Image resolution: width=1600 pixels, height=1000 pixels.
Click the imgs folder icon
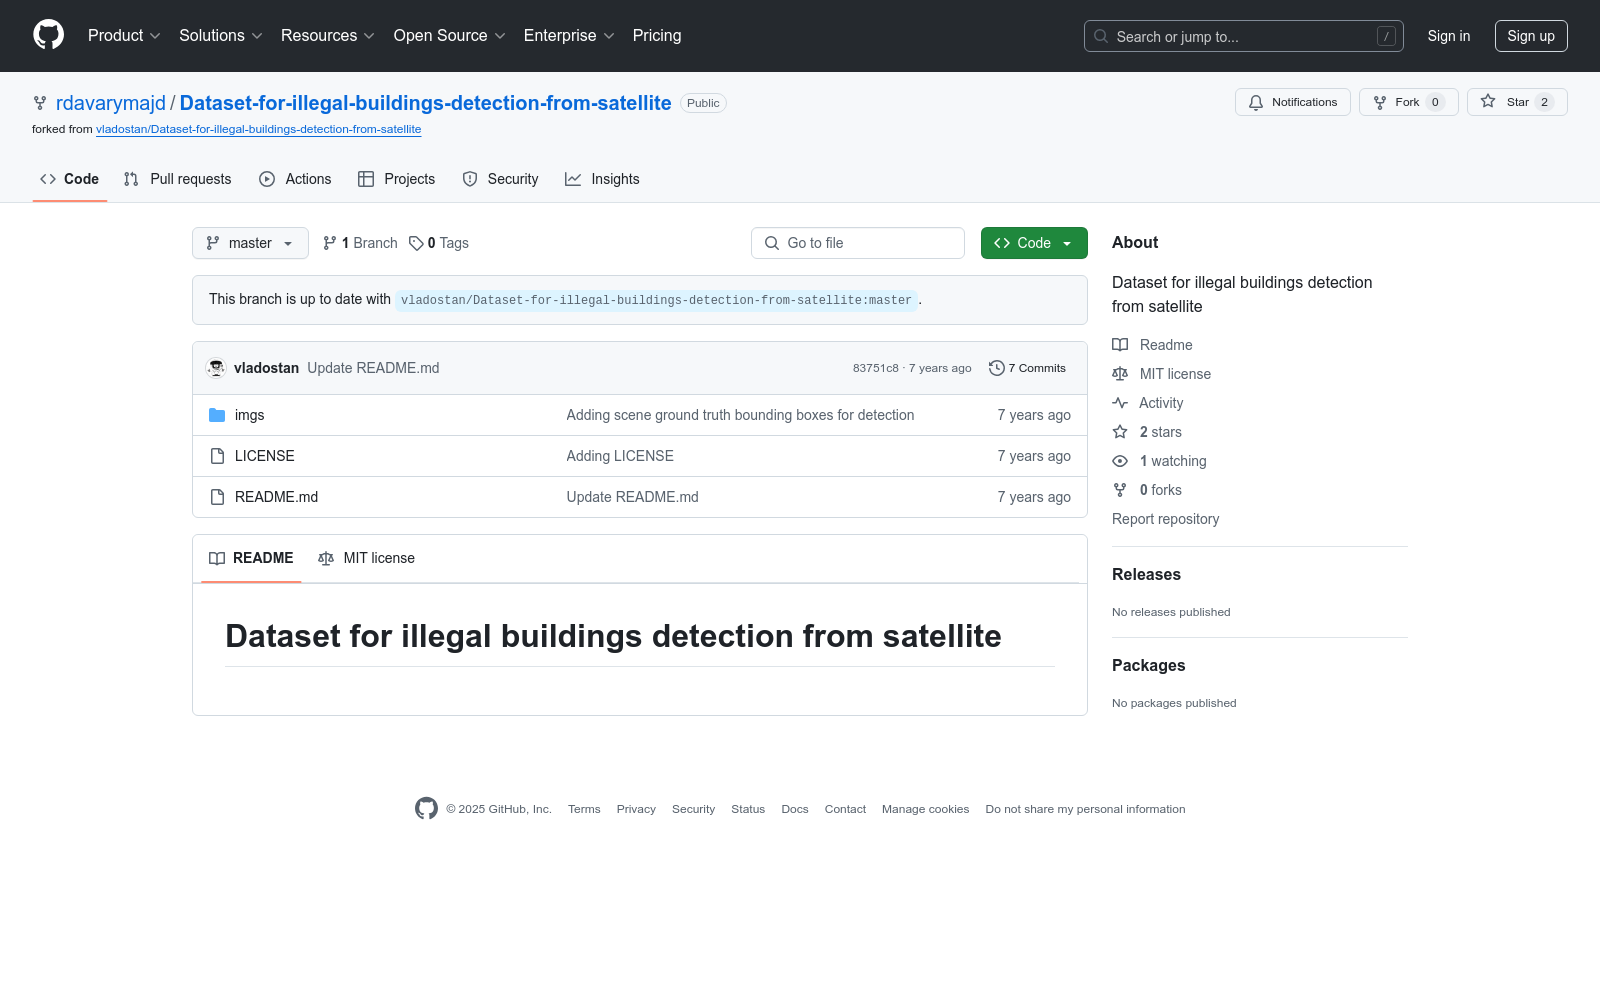[x=217, y=415]
